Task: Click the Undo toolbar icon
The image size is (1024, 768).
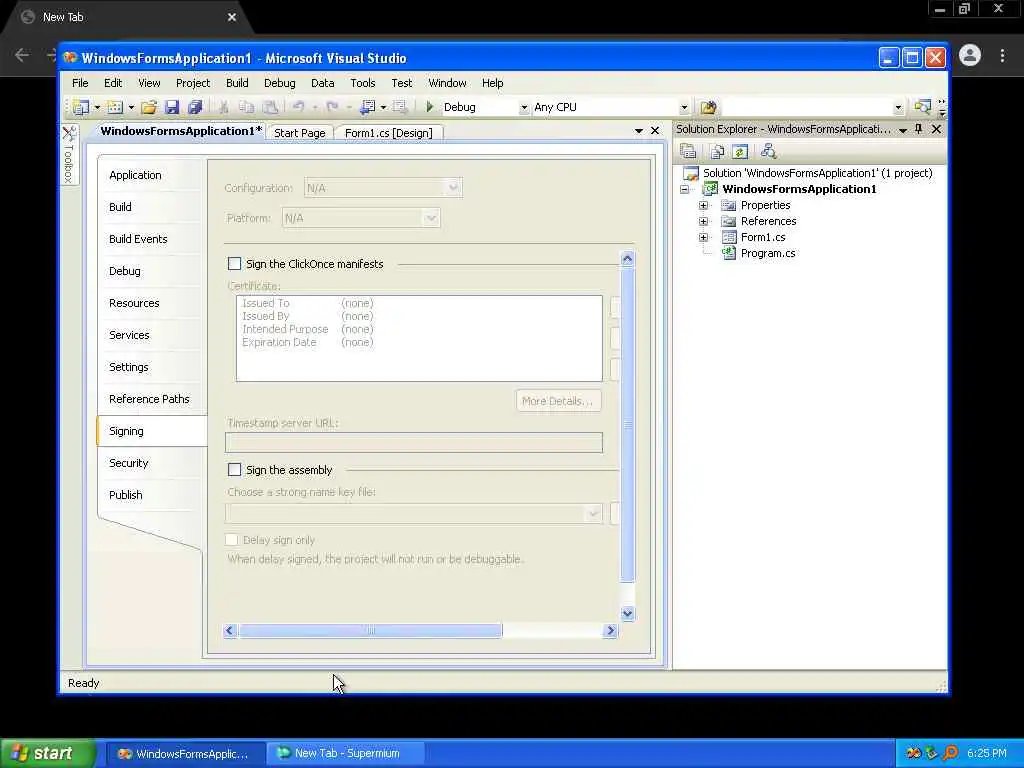Action: pyautogui.click(x=298, y=107)
